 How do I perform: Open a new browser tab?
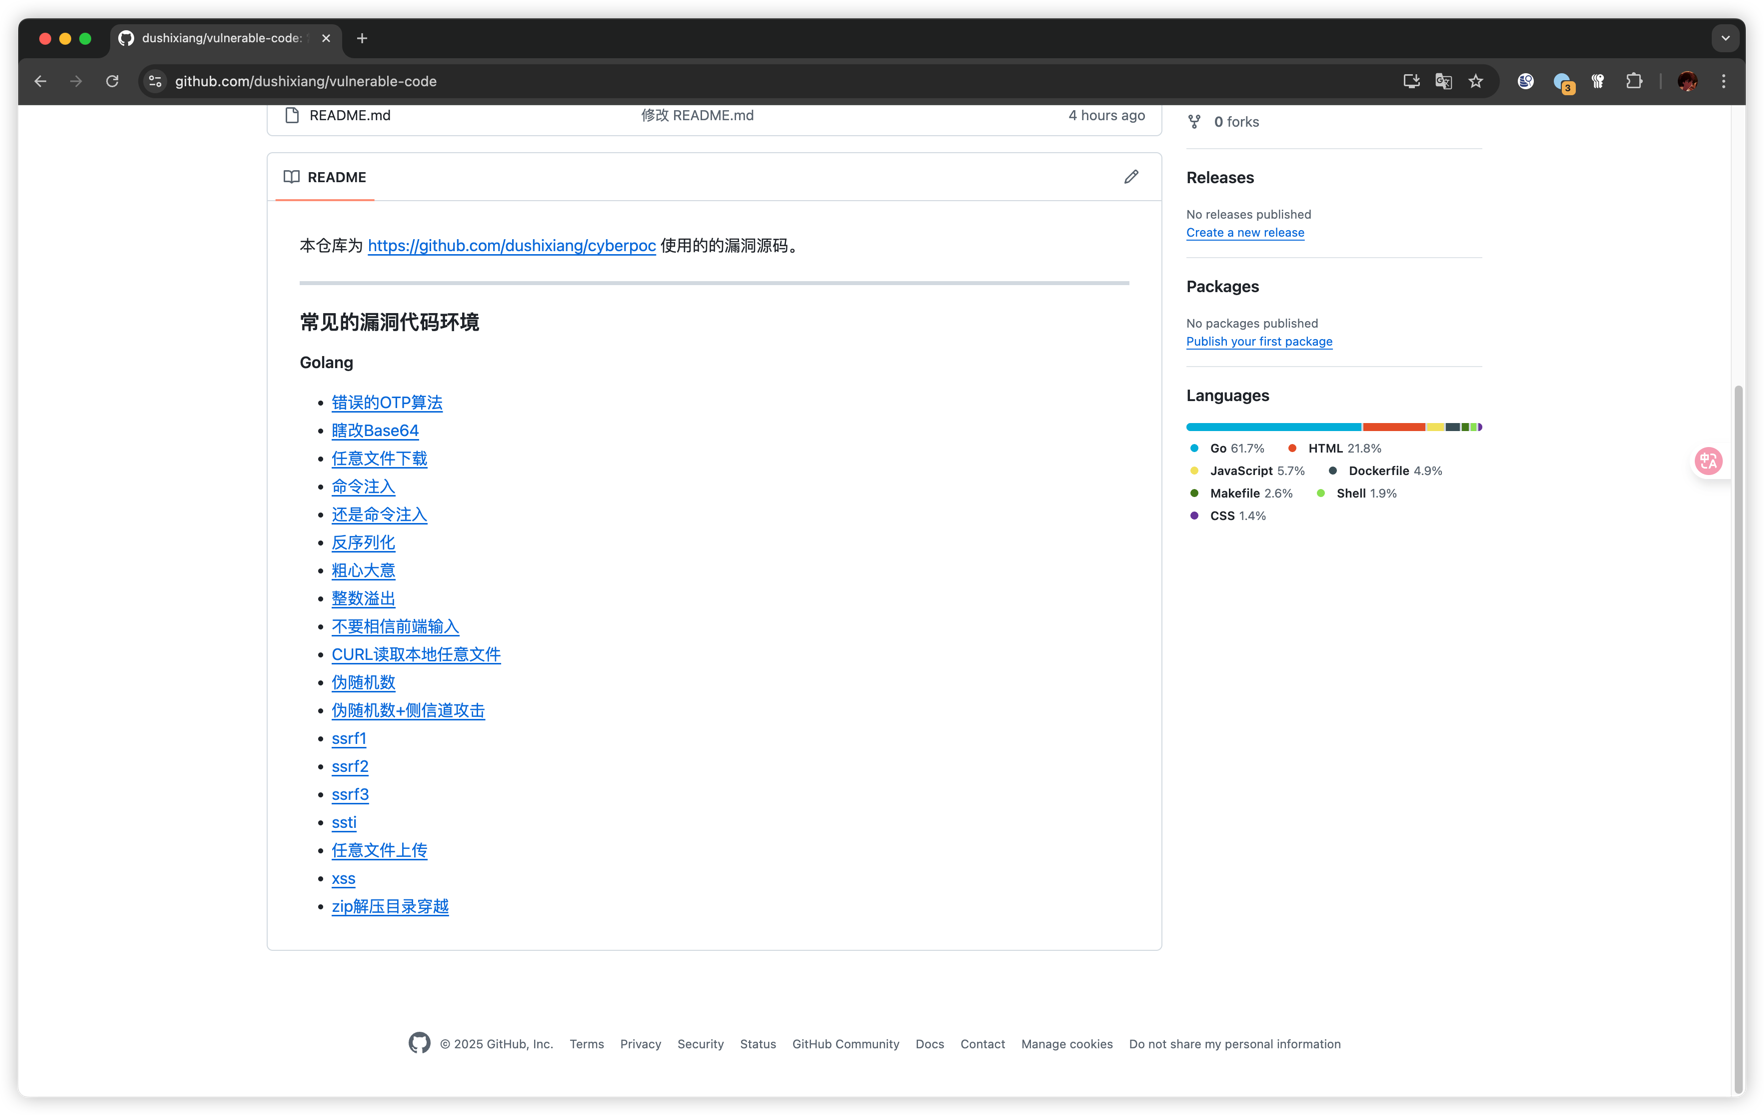pyautogui.click(x=362, y=38)
